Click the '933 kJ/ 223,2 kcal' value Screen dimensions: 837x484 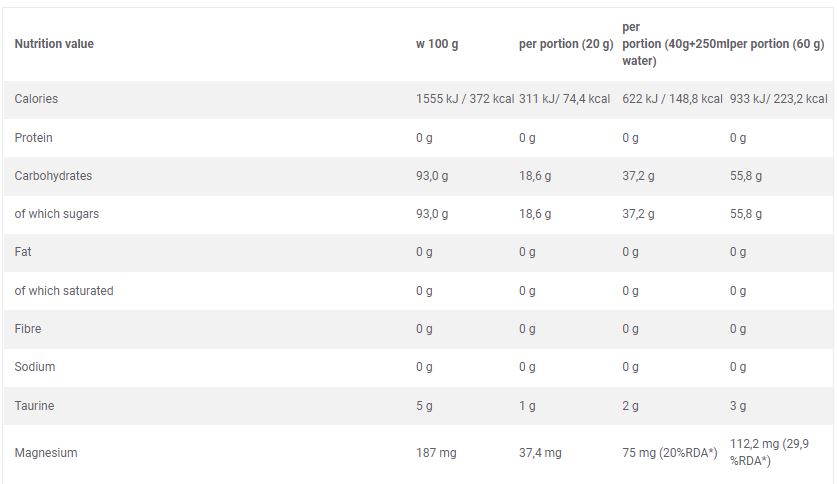pyautogui.click(x=778, y=99)
